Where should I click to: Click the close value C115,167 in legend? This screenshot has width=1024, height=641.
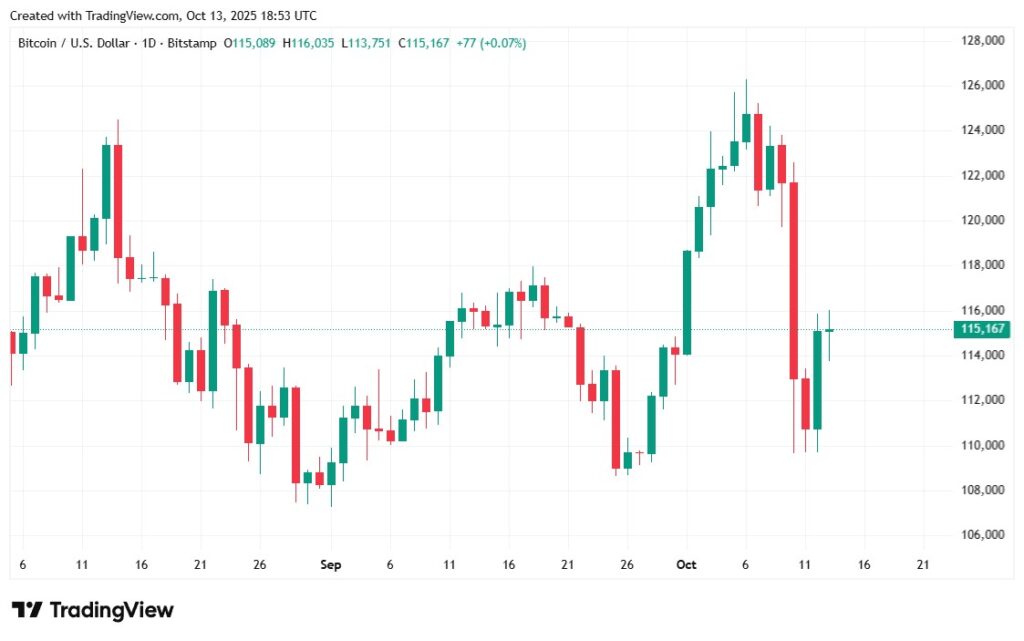click(x=426, y=43)
